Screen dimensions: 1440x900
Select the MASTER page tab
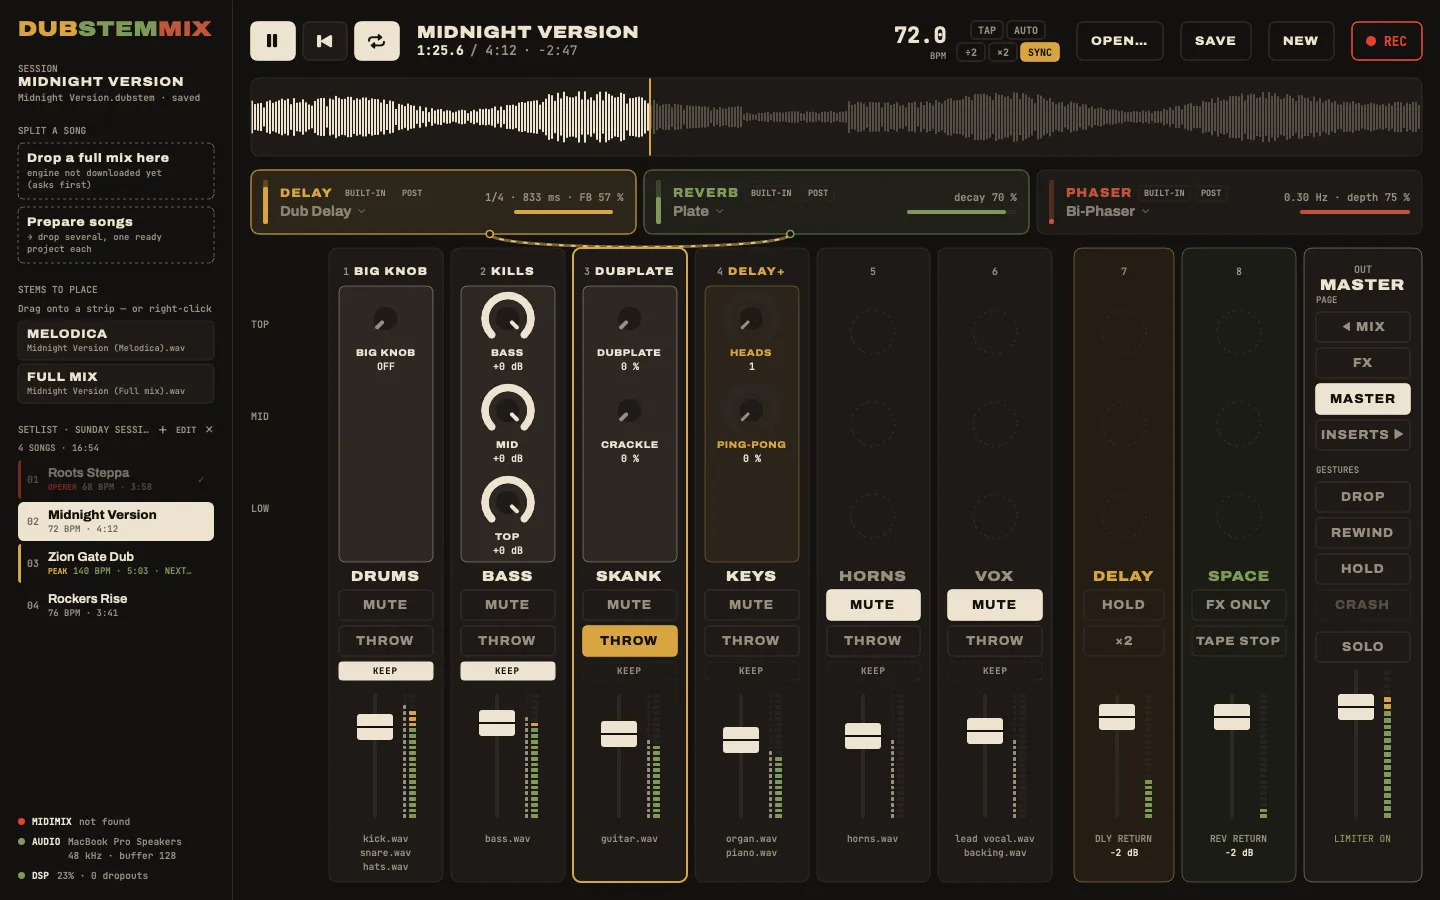[x=1362, y=399]
